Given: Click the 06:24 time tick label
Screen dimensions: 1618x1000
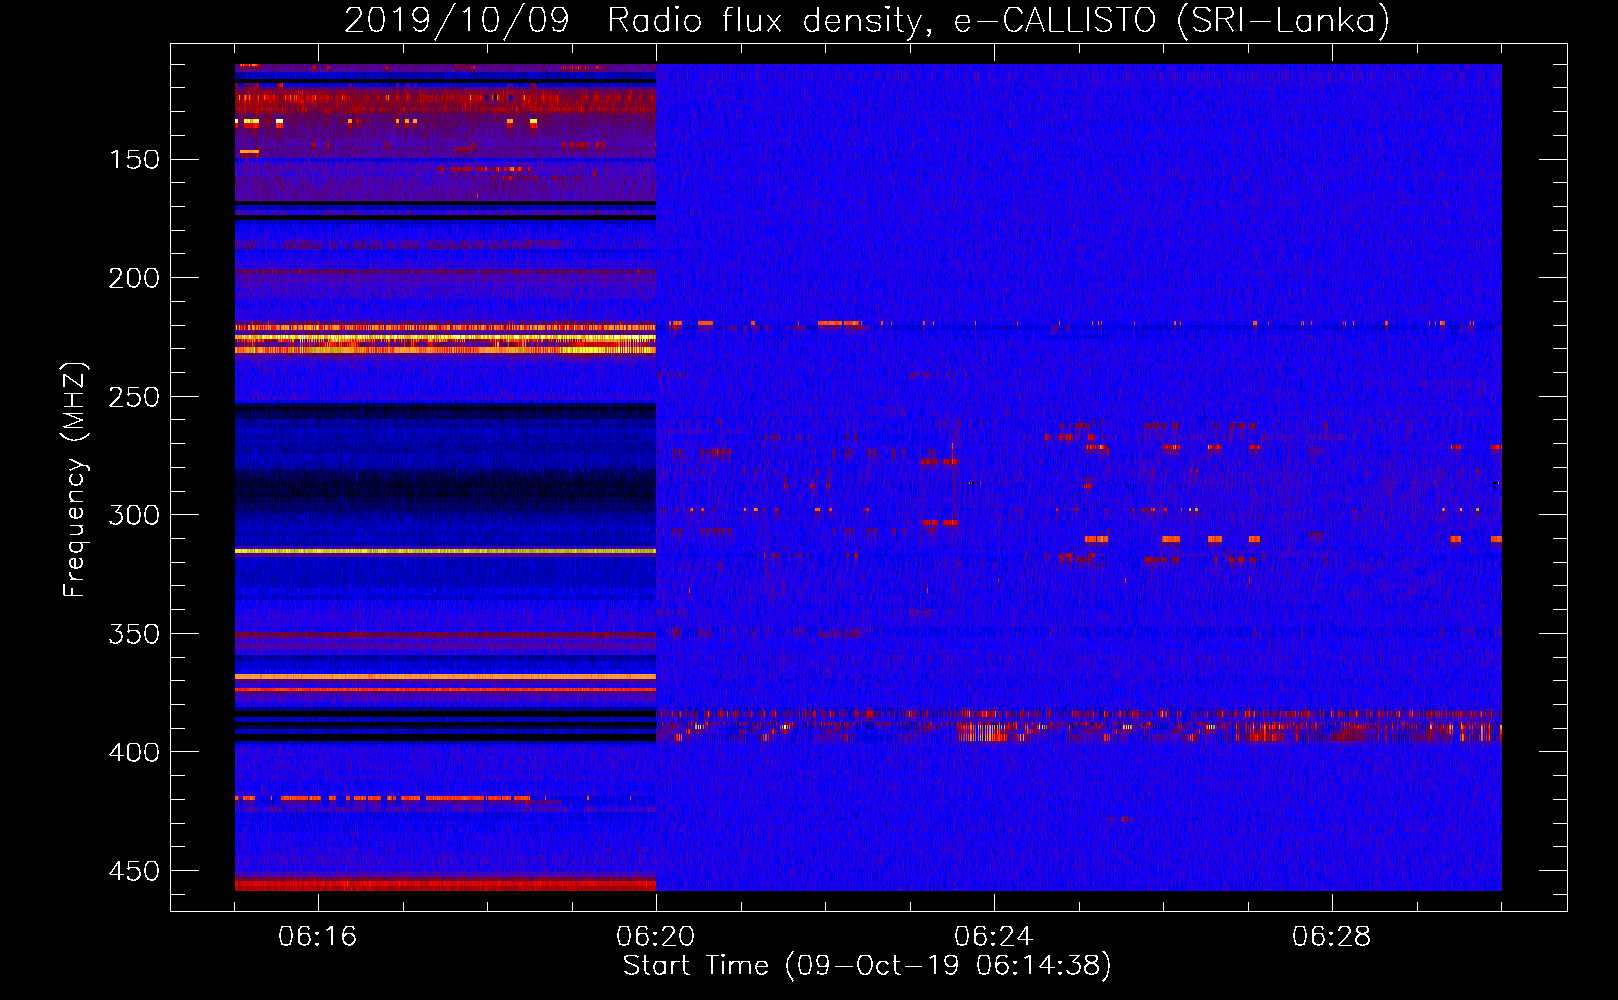Looking at the screenshot, I should (993, 937).
